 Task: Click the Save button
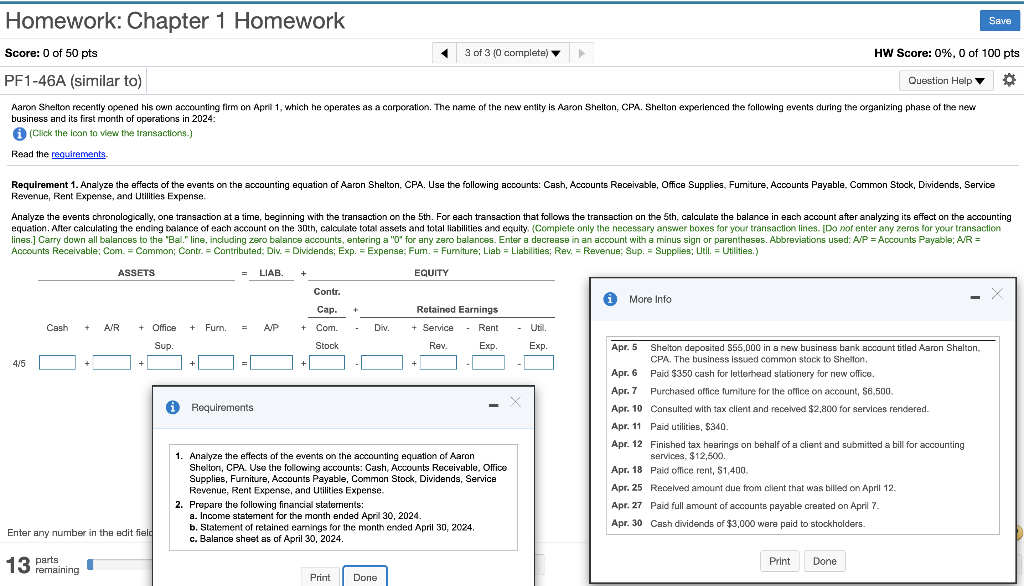pos(999,21)
